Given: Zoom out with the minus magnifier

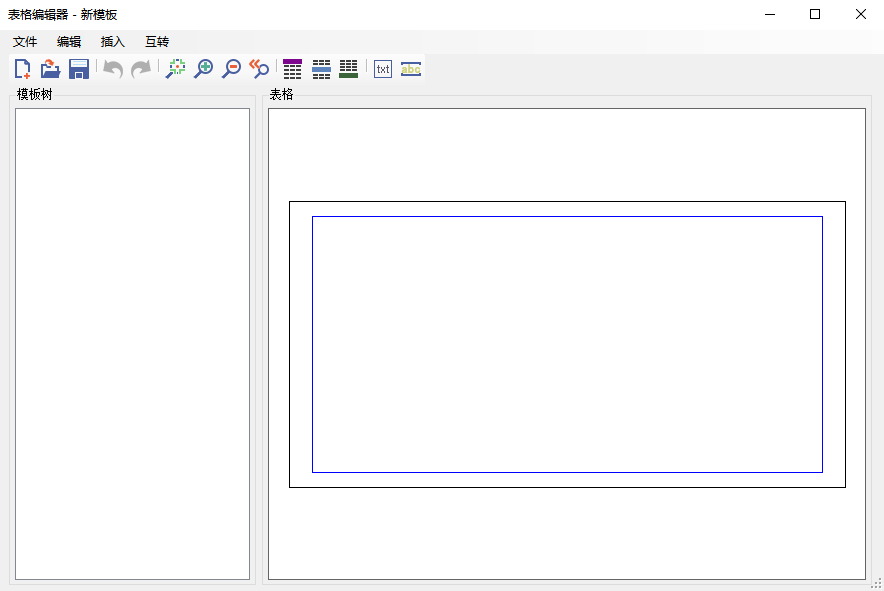Looking at the screenshot, I should coord(231,69).
